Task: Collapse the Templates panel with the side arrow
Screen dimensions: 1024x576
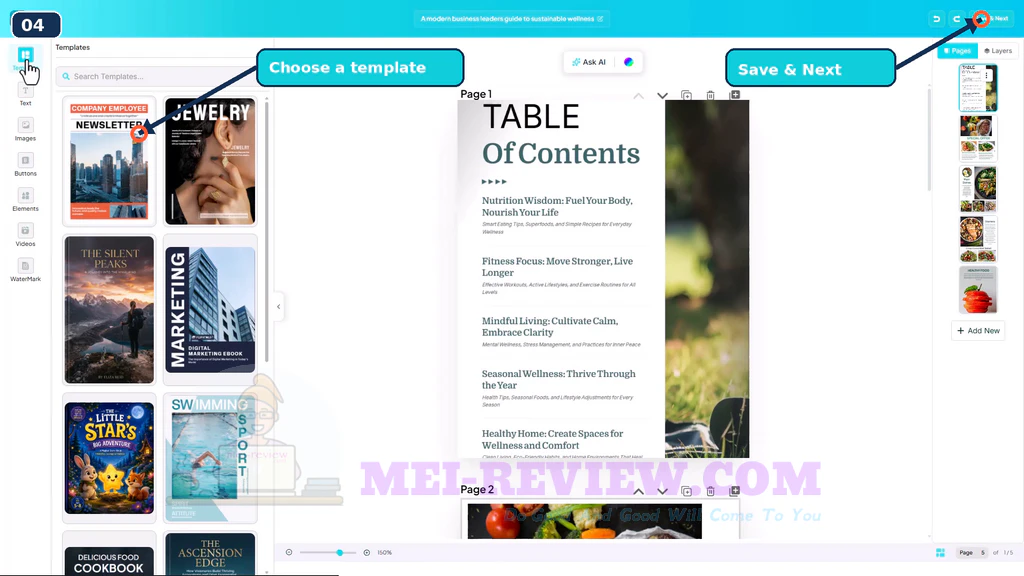Action: point(279,306)
